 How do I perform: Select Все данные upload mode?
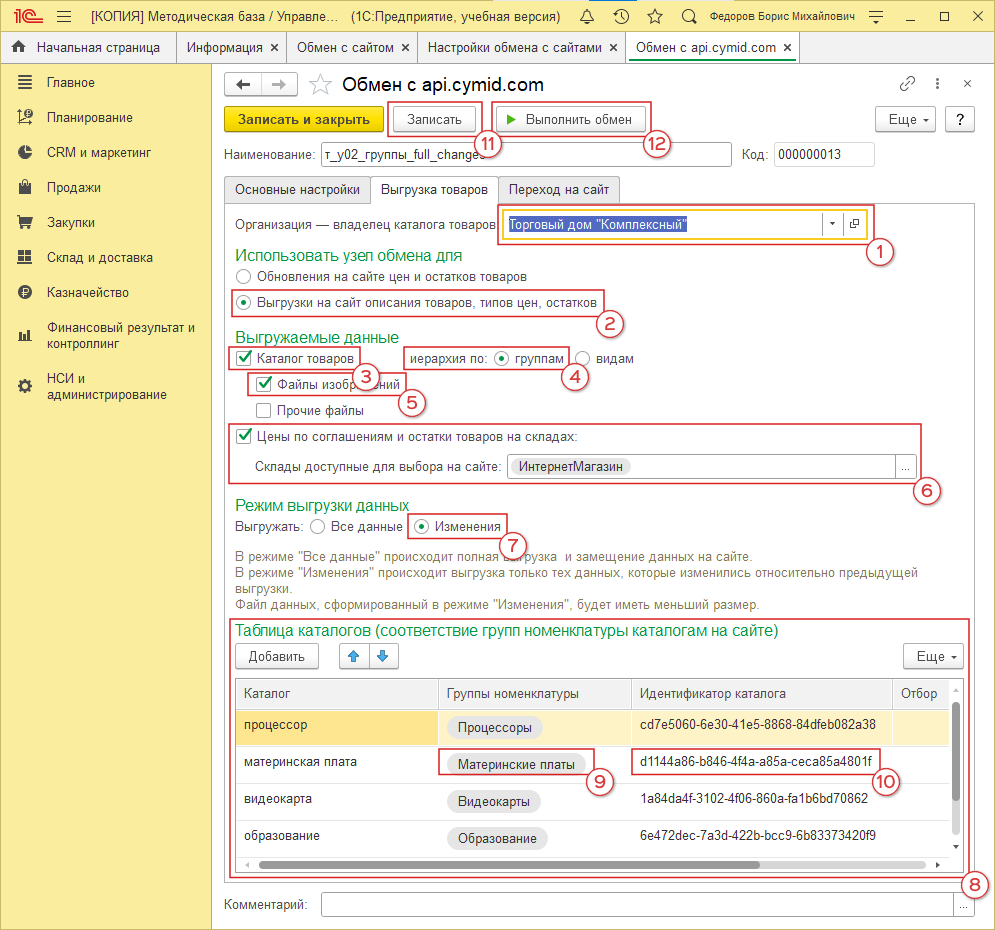[x=318, y=526]
